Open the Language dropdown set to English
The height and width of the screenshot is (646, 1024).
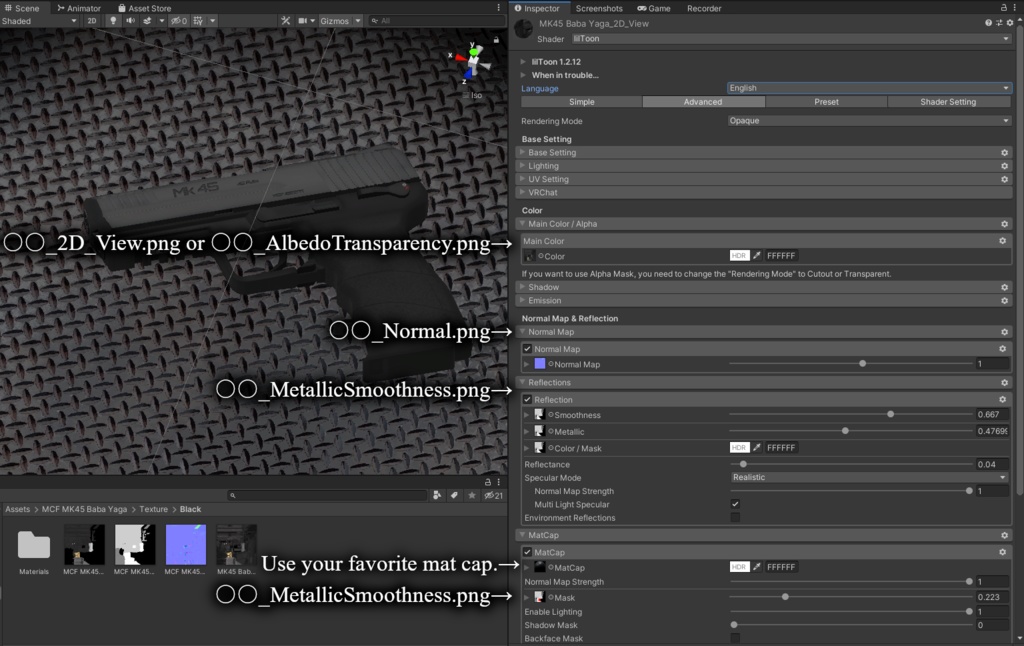[x=869, y=88]
